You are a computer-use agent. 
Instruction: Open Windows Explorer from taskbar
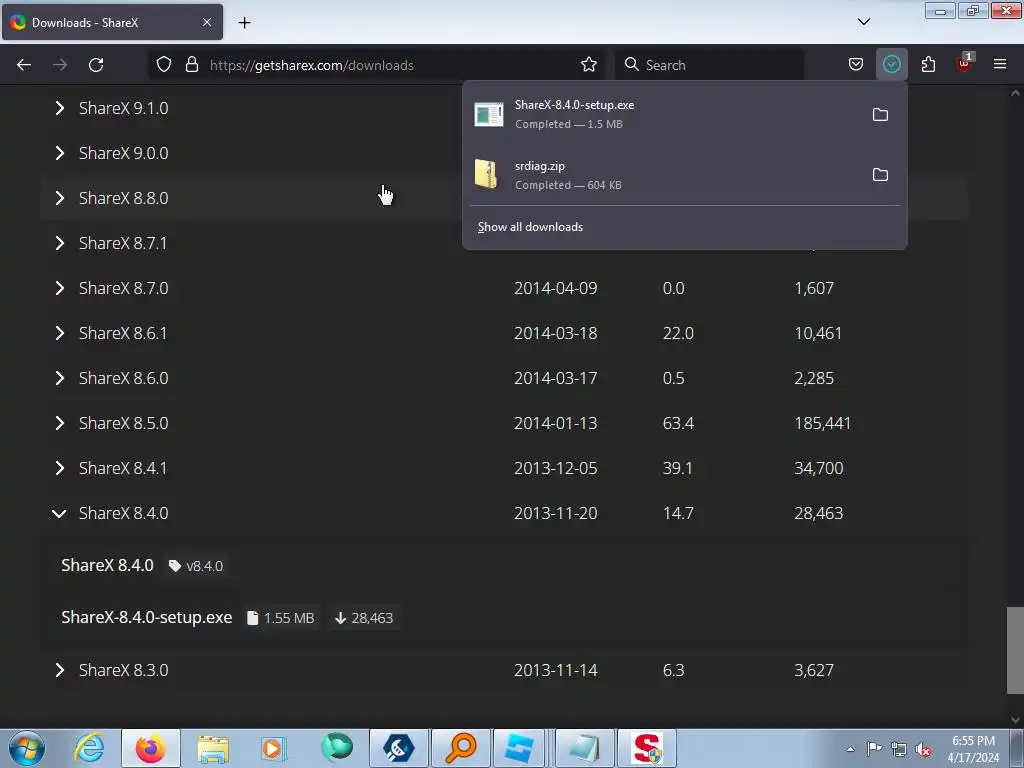click(x=213, y=748)
